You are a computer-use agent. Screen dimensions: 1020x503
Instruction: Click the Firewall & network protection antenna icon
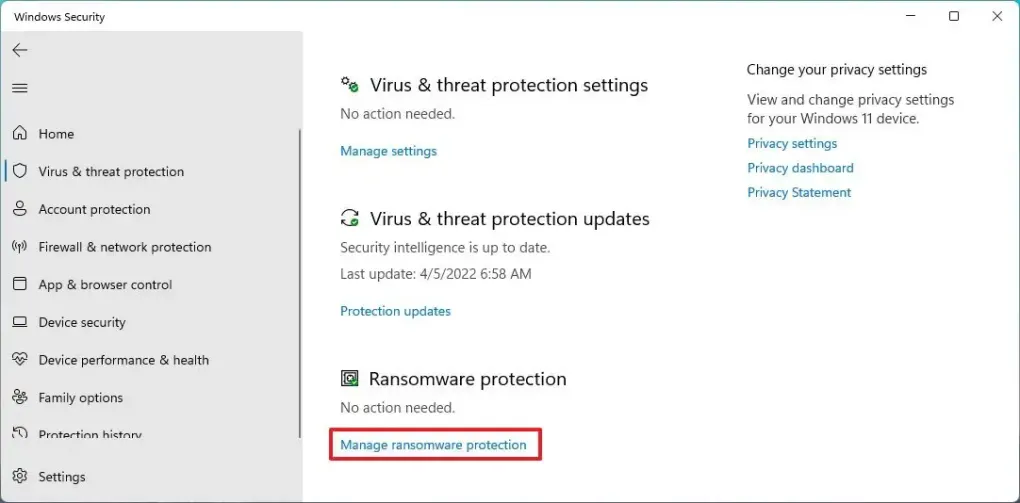pyautogui.click(x=20, y=247)
